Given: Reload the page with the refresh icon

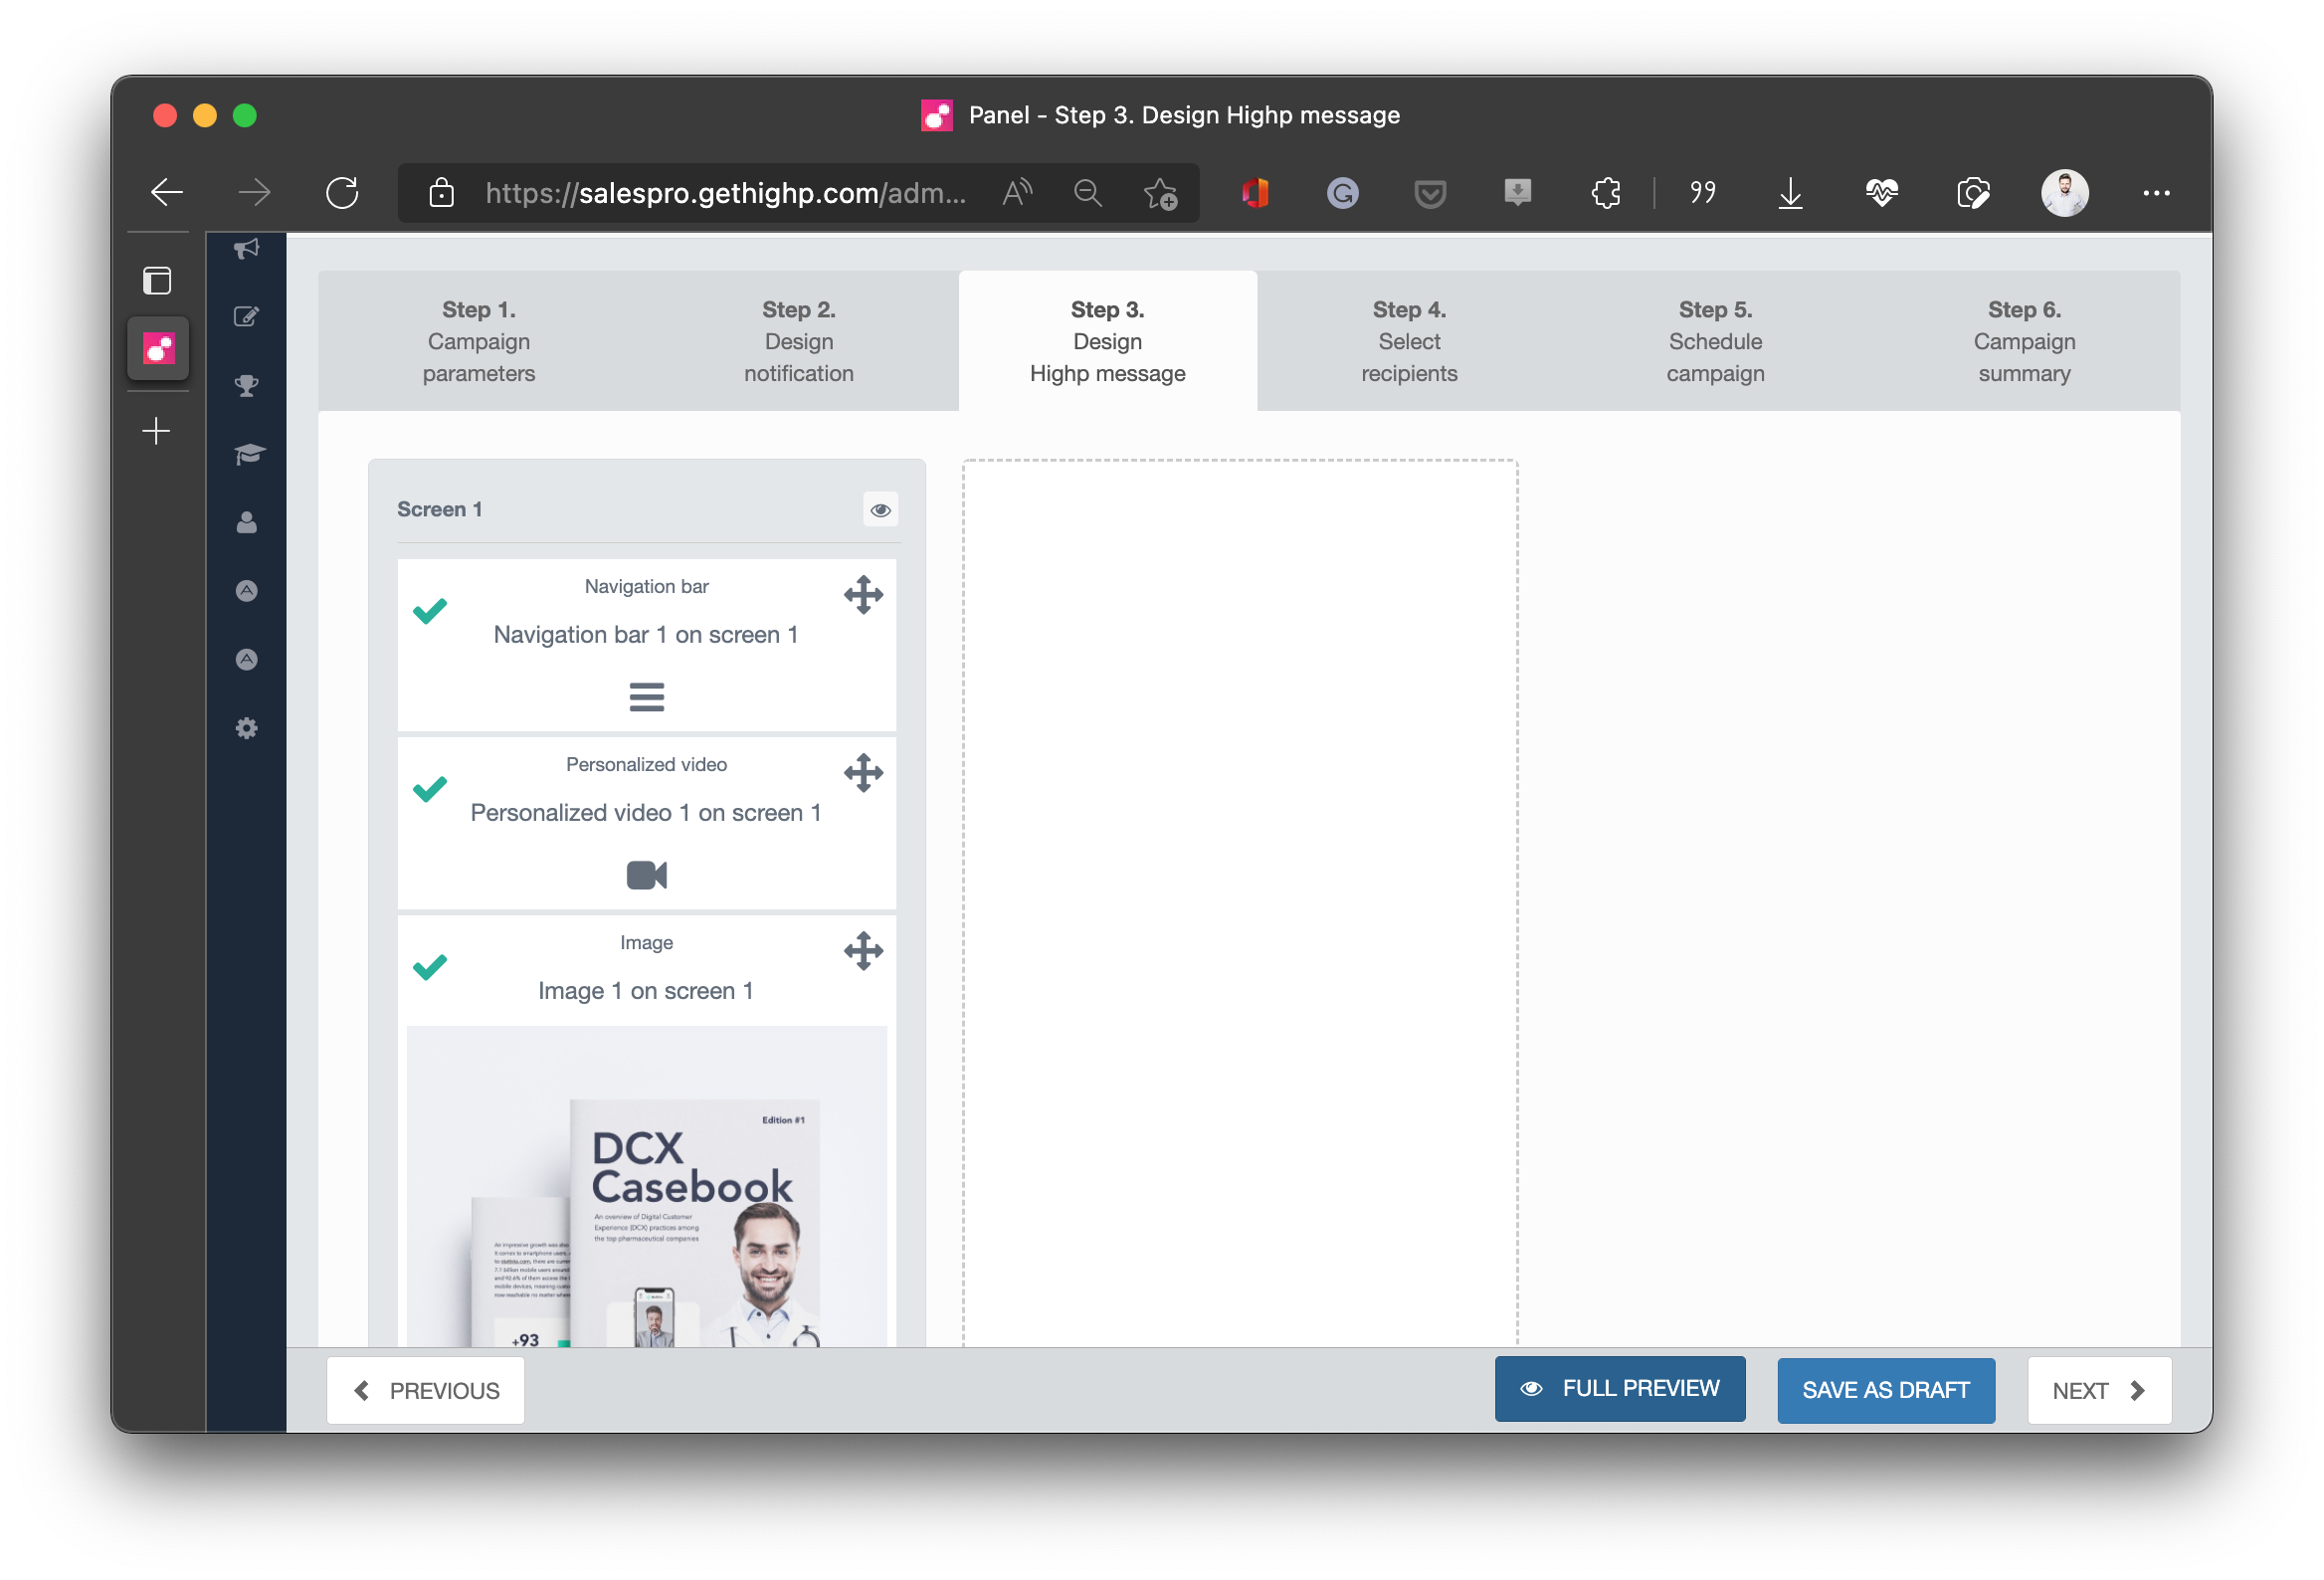Looking at the screenshot, I should [342, 192].
